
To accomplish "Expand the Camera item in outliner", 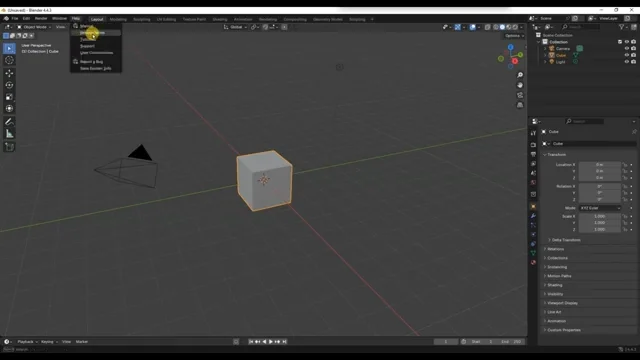I will (545, 49).
